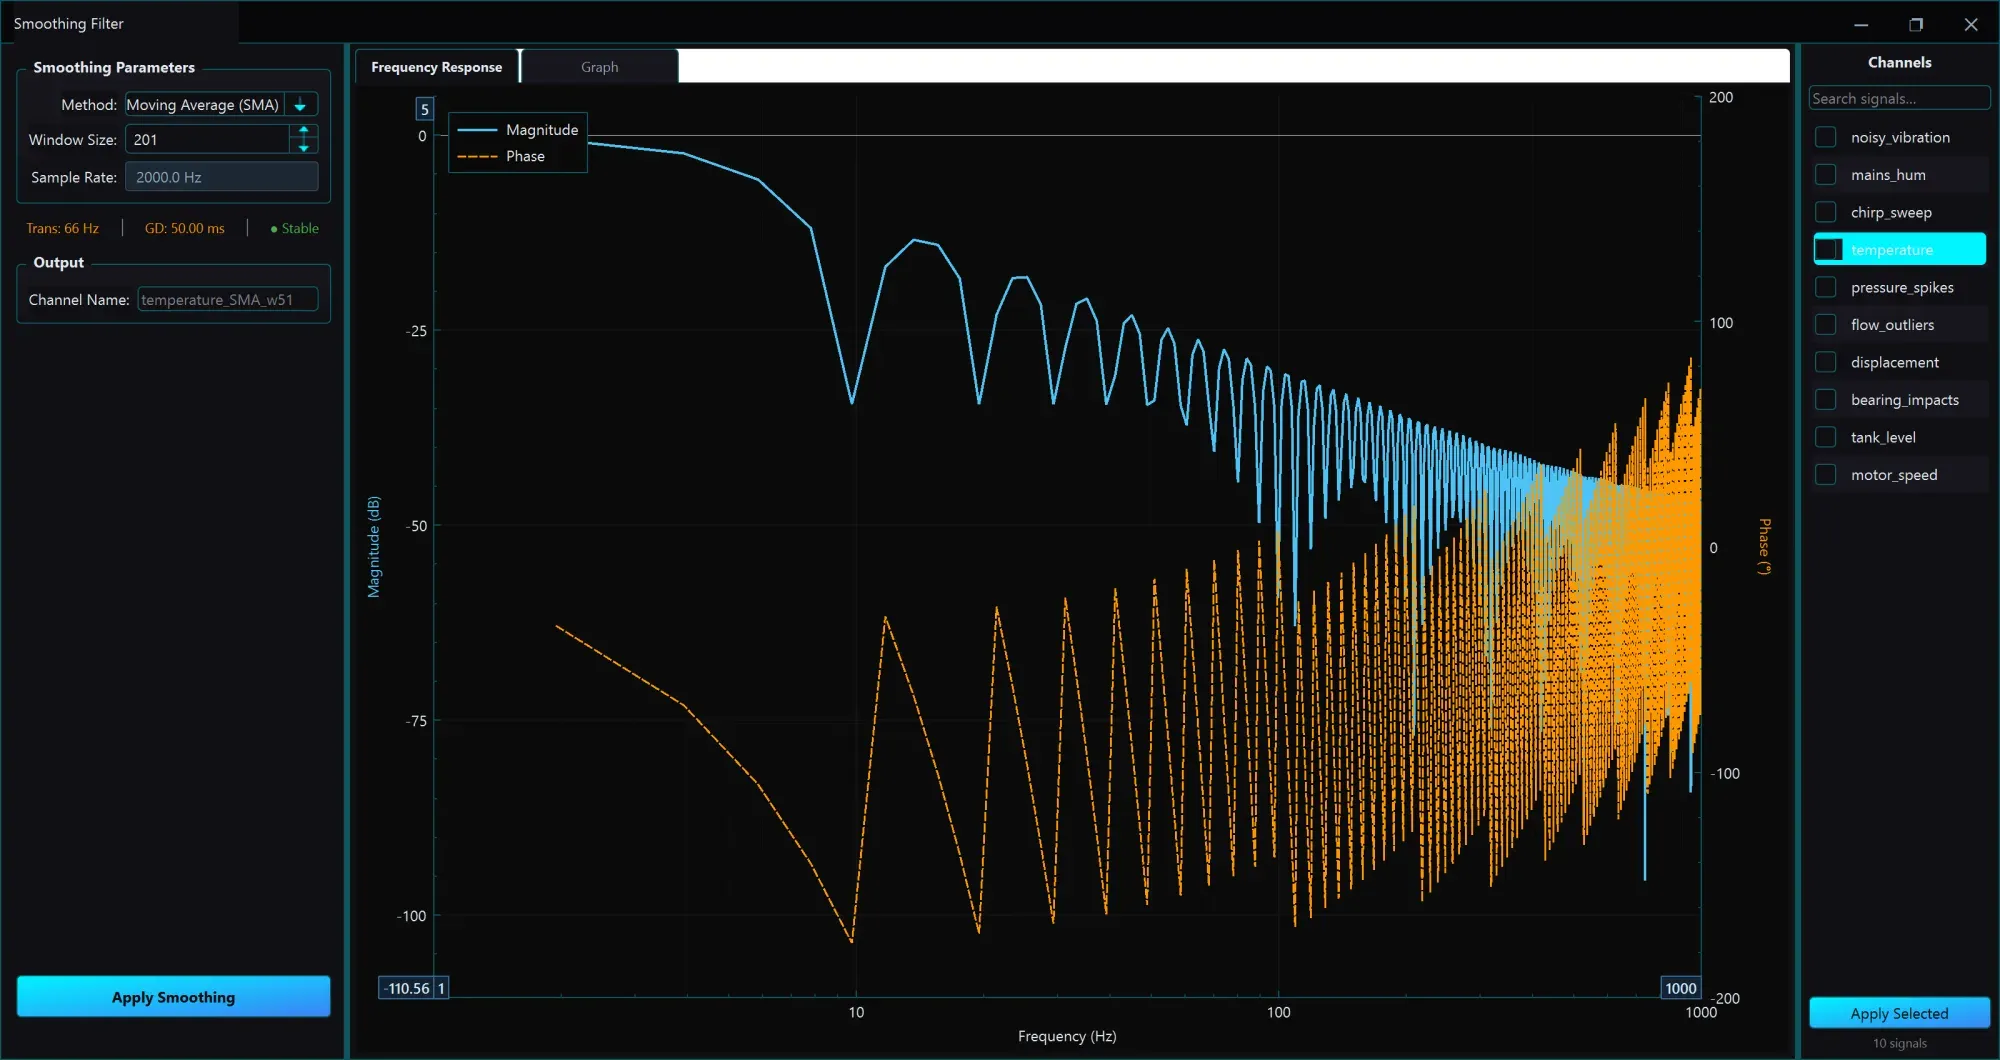Click the Apply Selected button
The width and height of the screenshot is (2000, 1060).
tap(1899, 1013)
